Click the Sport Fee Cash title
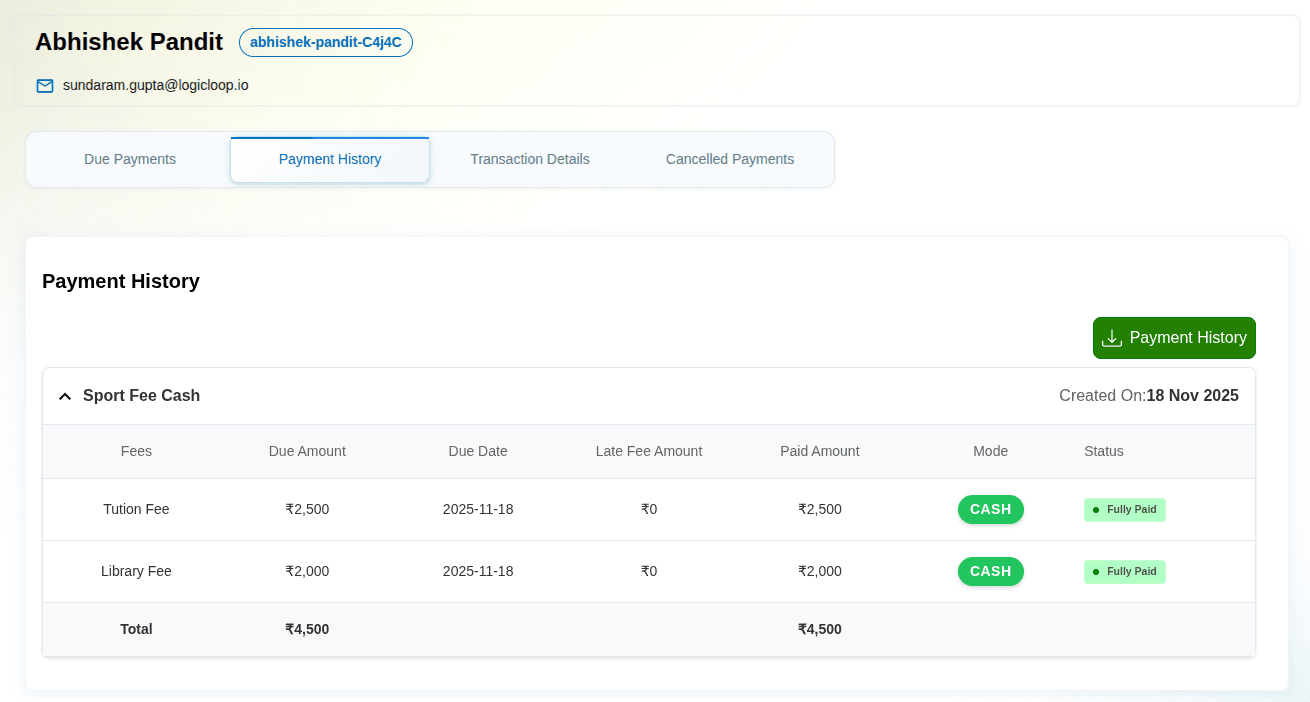 tap(142, 395)
